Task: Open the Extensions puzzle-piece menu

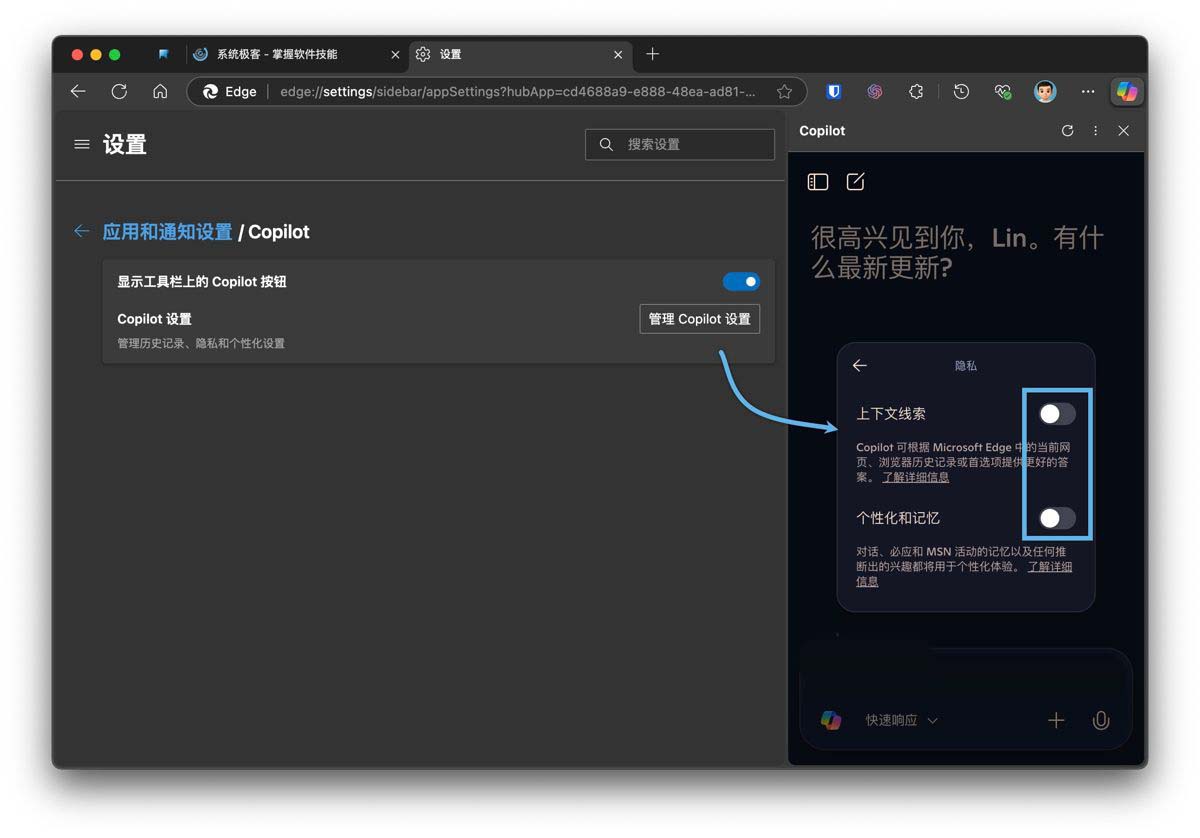Action: pyautogui.click(x=916, y=91)
